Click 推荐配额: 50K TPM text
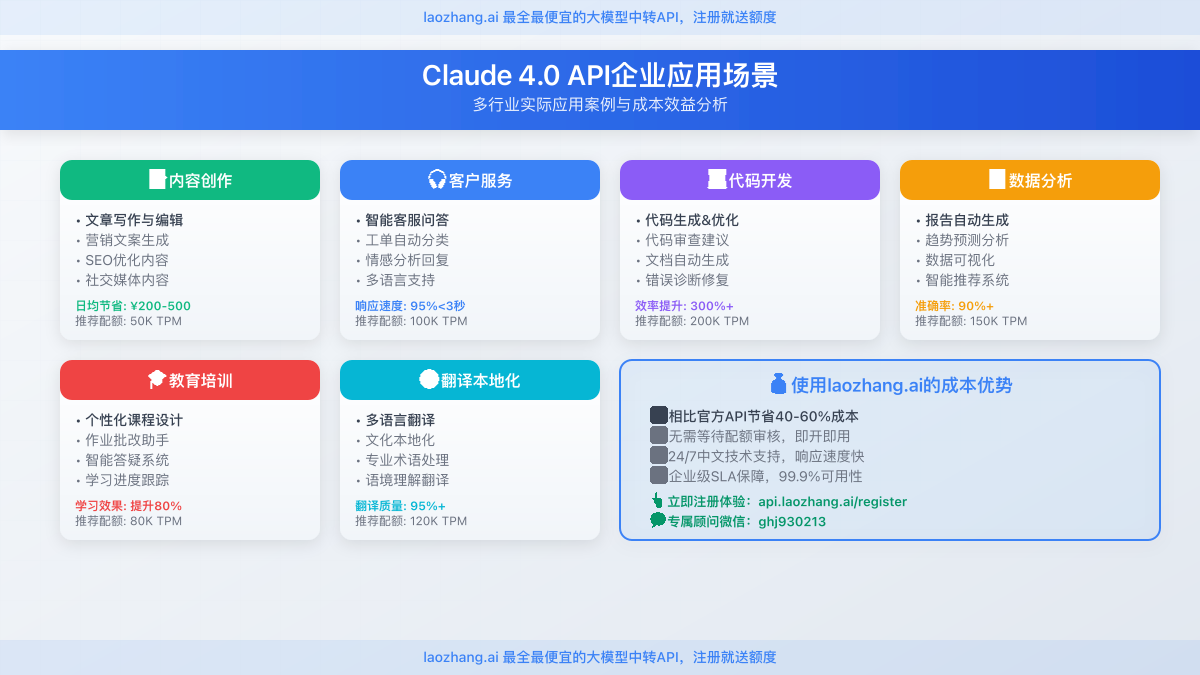1200x675 pixels. [129, 321]
